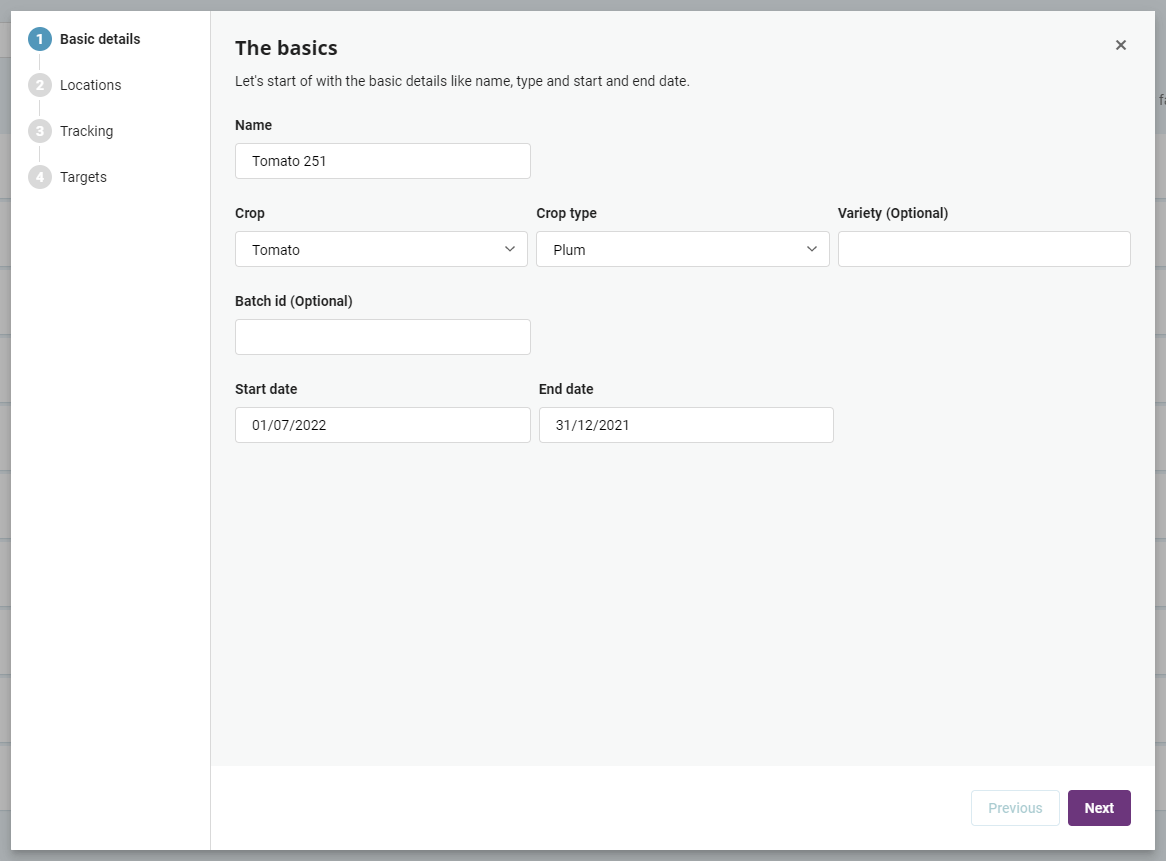Open the Basic details step
Image resolution: width=1166 pixels, height=861 pixels.
[x=100, y=39]
